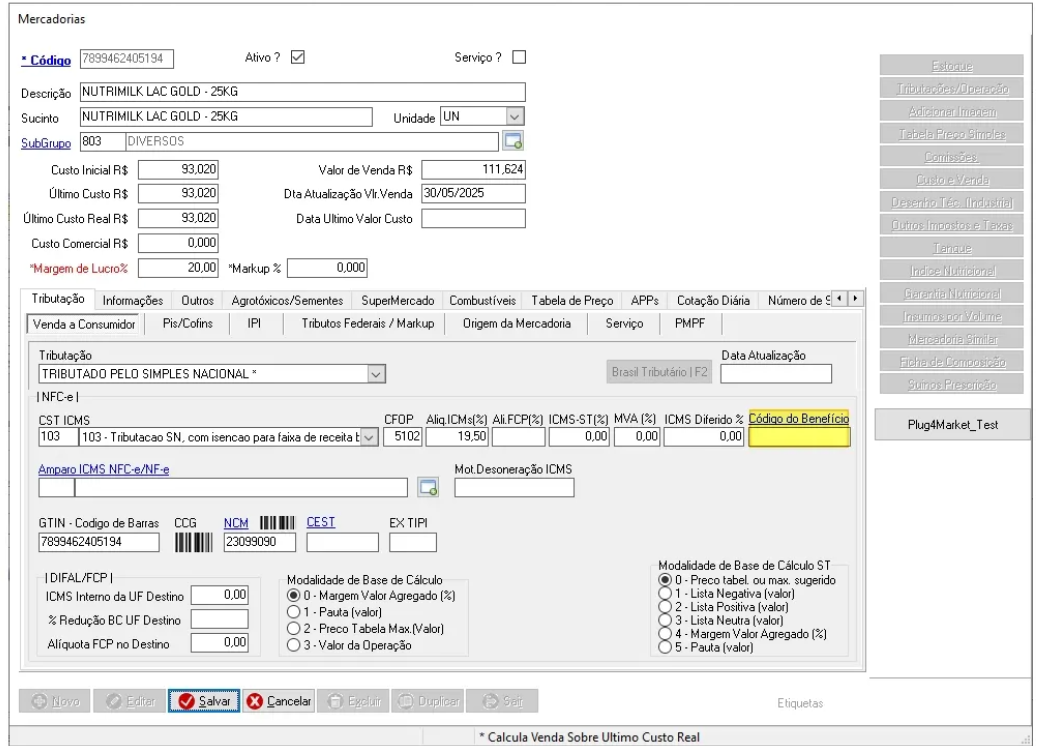
Task: Click the NCM code field
Action: 260,543
